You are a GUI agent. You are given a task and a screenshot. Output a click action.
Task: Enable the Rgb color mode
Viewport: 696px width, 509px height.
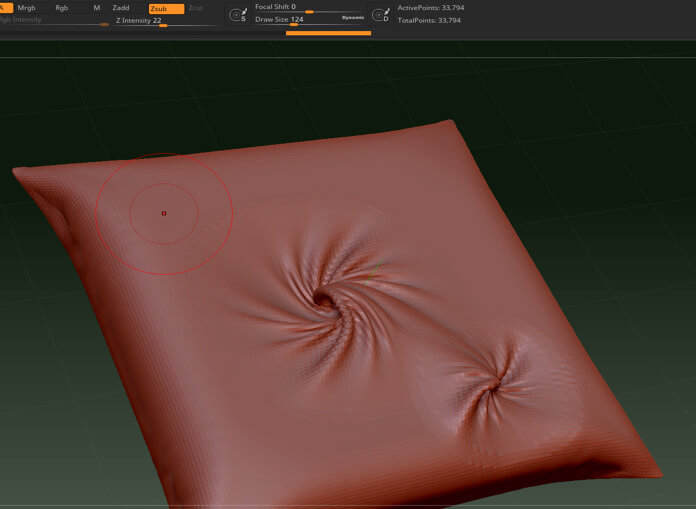tap(62, 8)
